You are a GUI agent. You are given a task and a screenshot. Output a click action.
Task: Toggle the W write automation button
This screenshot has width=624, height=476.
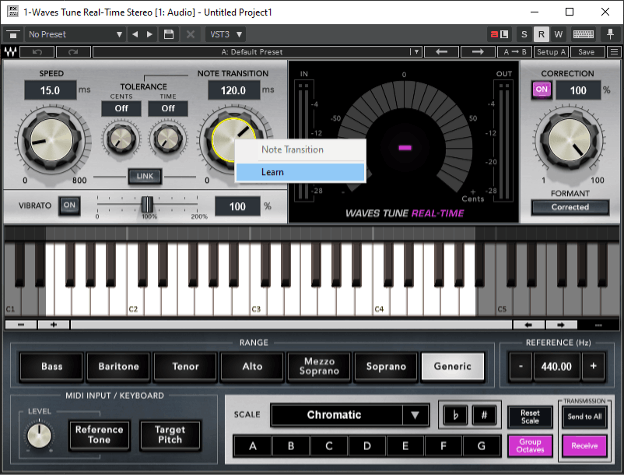pyautogui.click(x=558, y=35)
